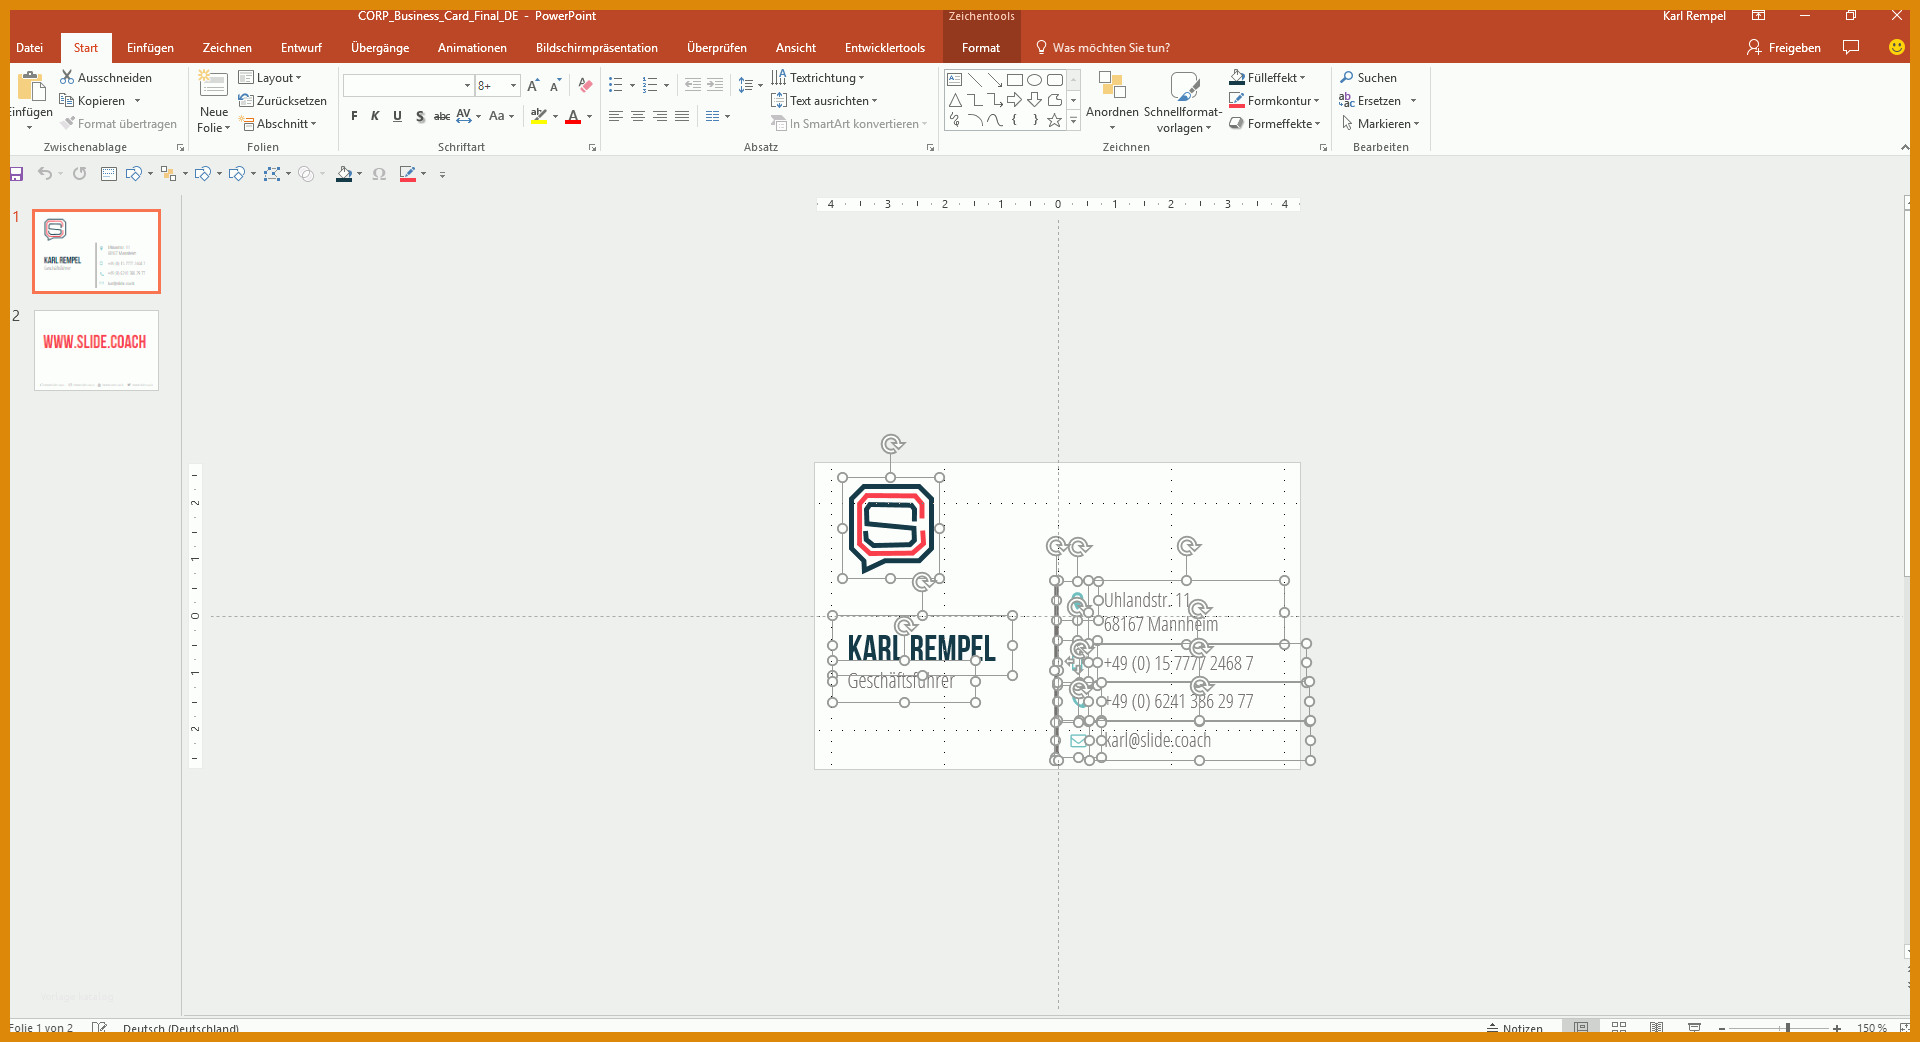Click Notizen in the status bar

coord(1514,1028)
